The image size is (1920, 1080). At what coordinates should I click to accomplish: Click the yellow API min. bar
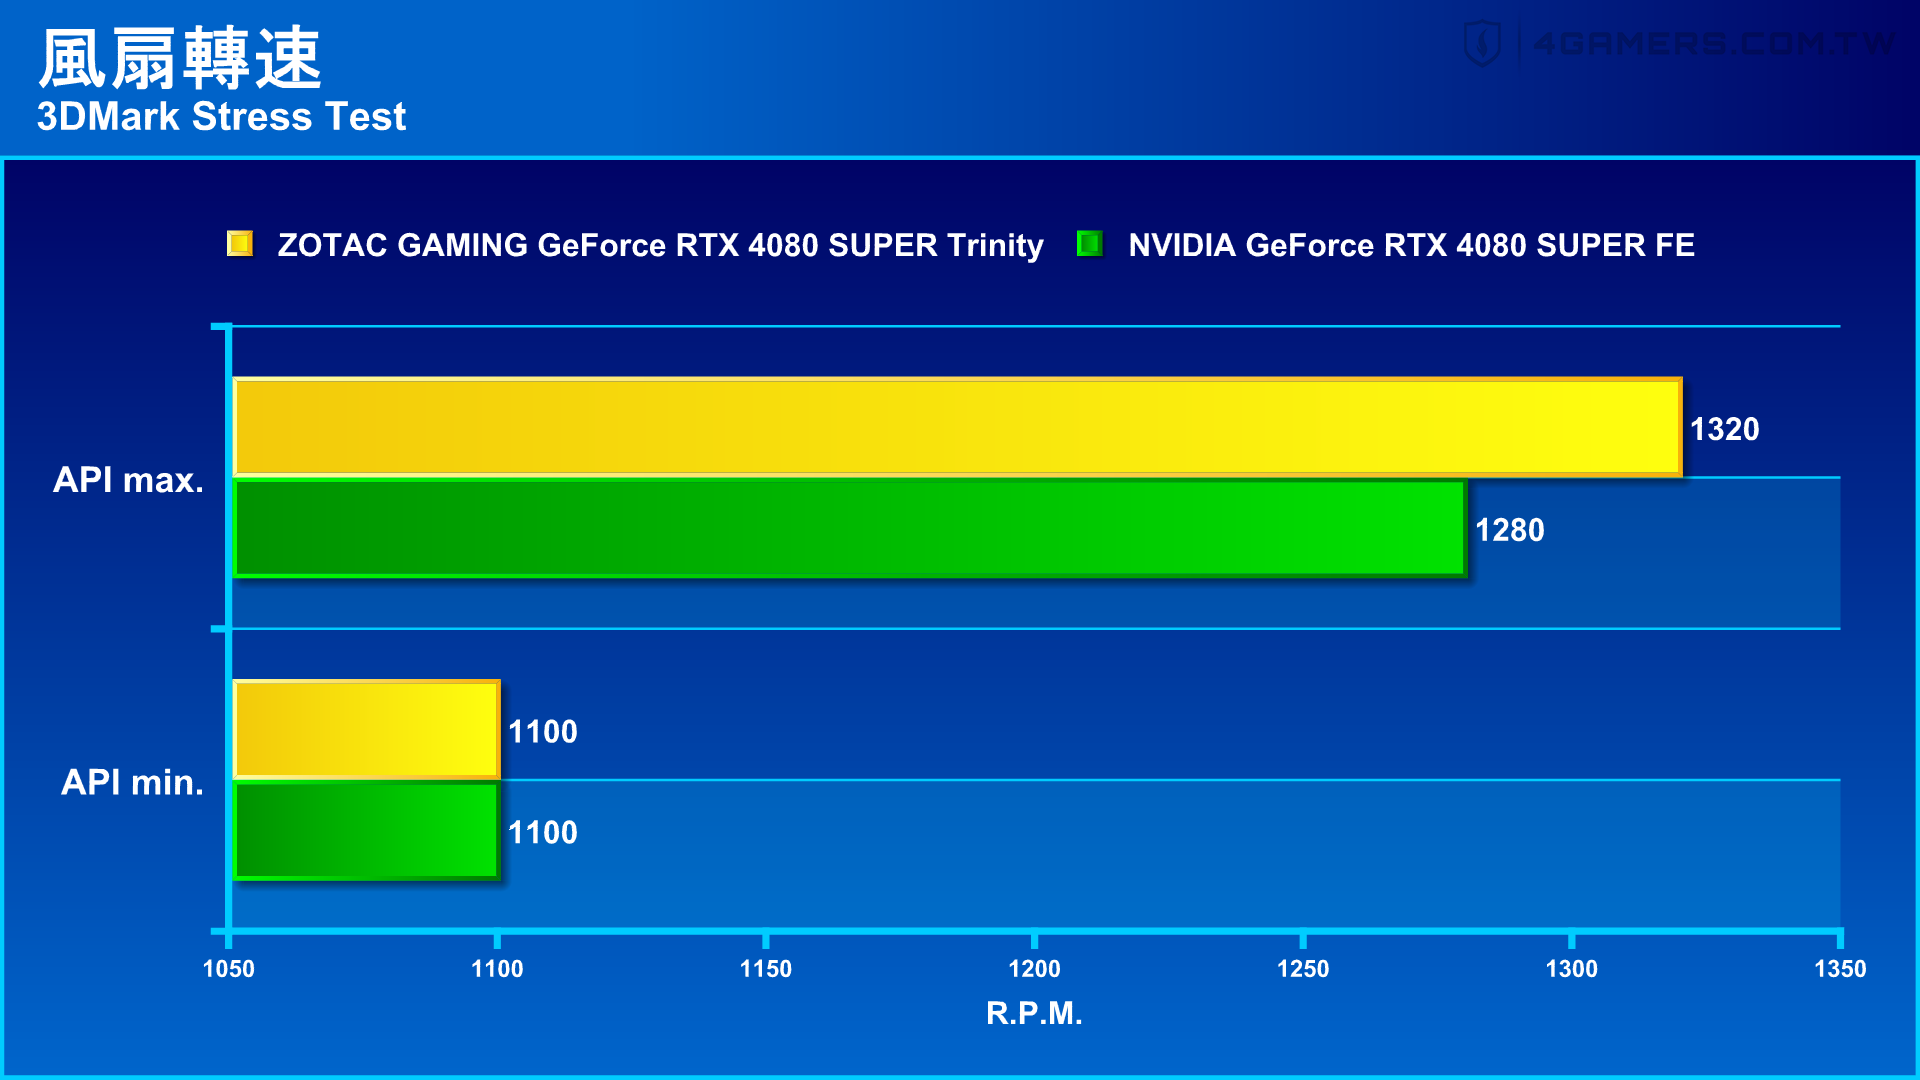pyautogui.click(x=366, y=730)
